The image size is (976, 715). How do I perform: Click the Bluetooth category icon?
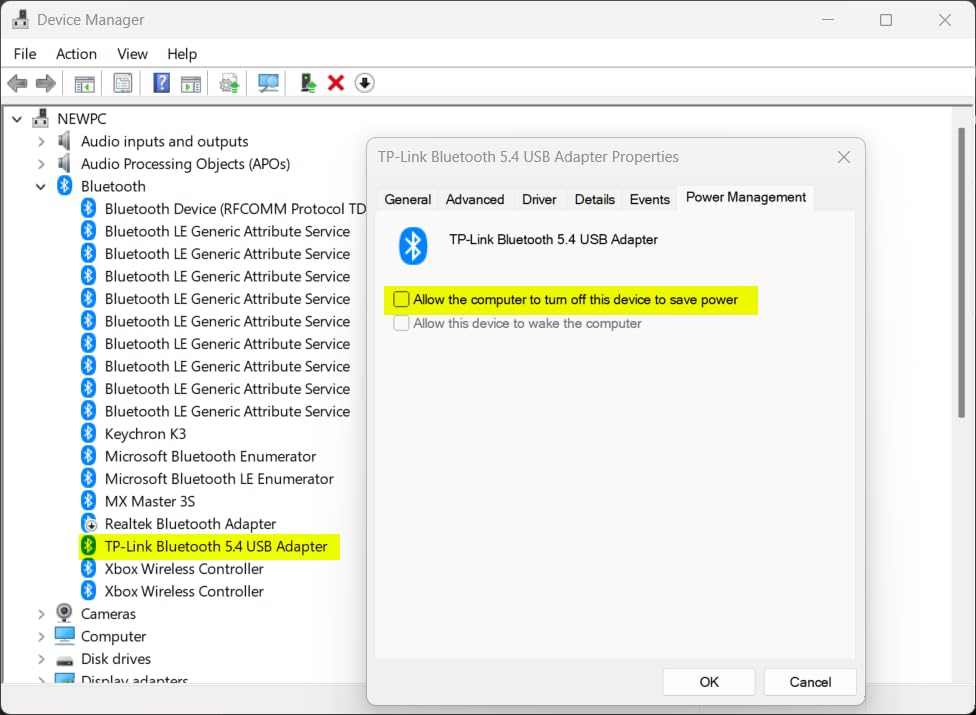coord(65,185)
